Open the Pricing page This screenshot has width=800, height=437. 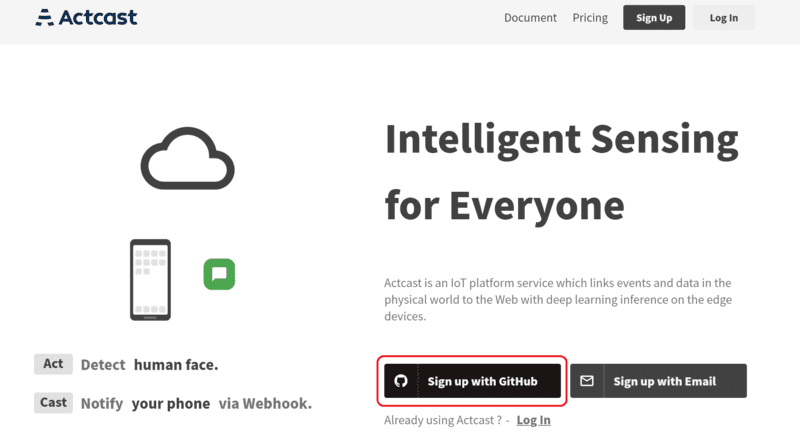(590, 18)
